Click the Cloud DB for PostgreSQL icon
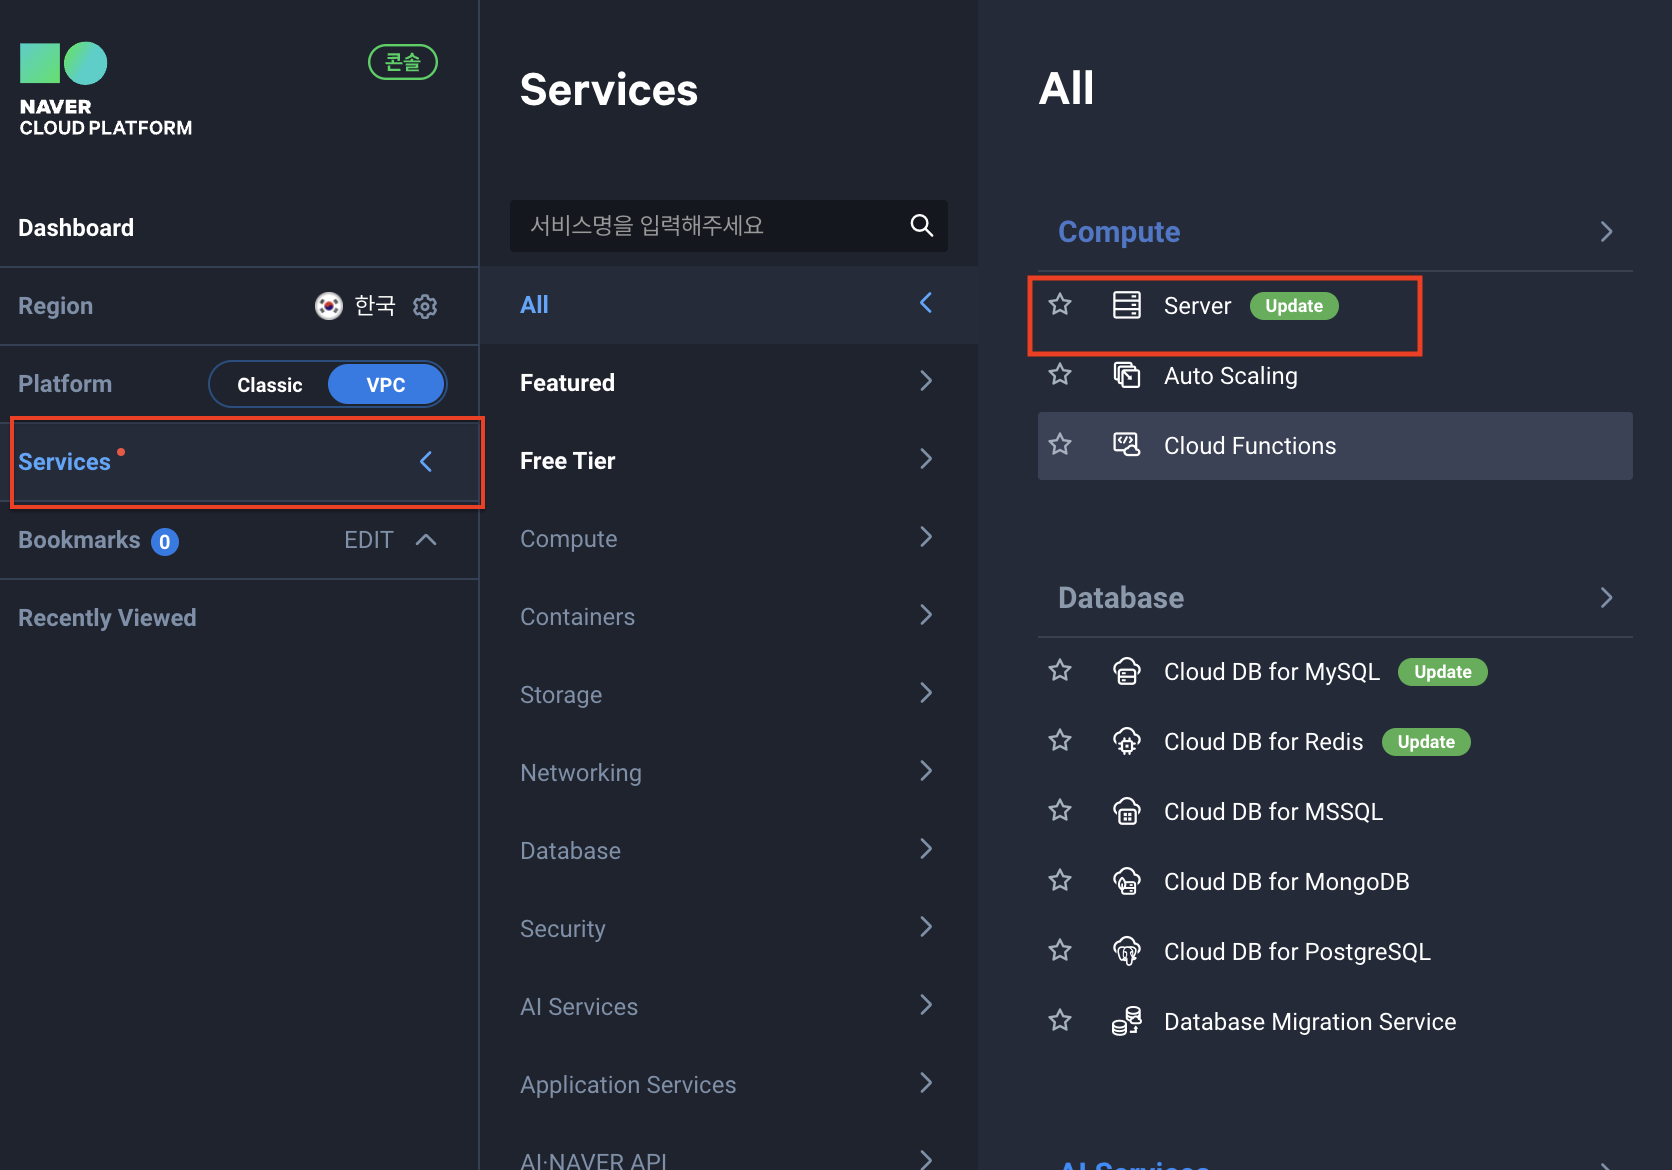The image size is (1672, 1170). [1127, 951]
